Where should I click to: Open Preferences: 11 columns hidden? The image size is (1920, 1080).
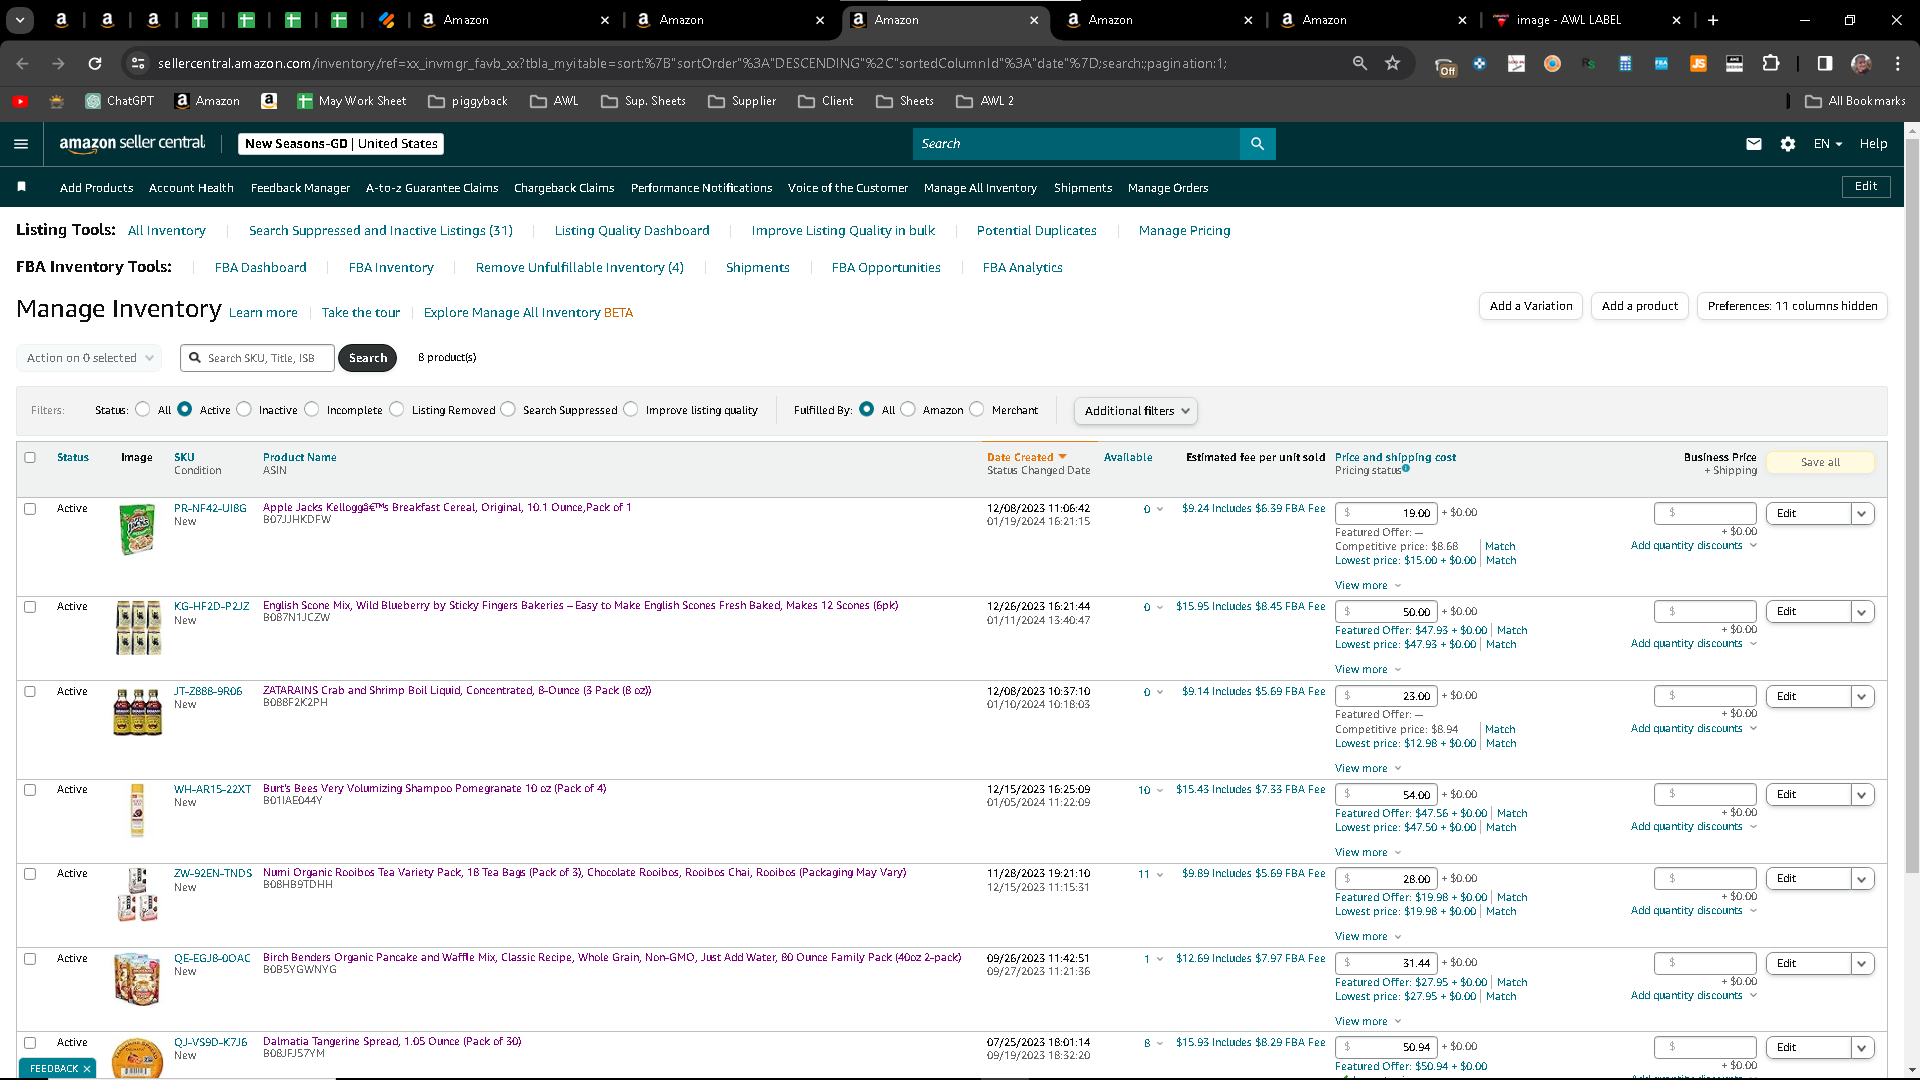click(1792, 306)
